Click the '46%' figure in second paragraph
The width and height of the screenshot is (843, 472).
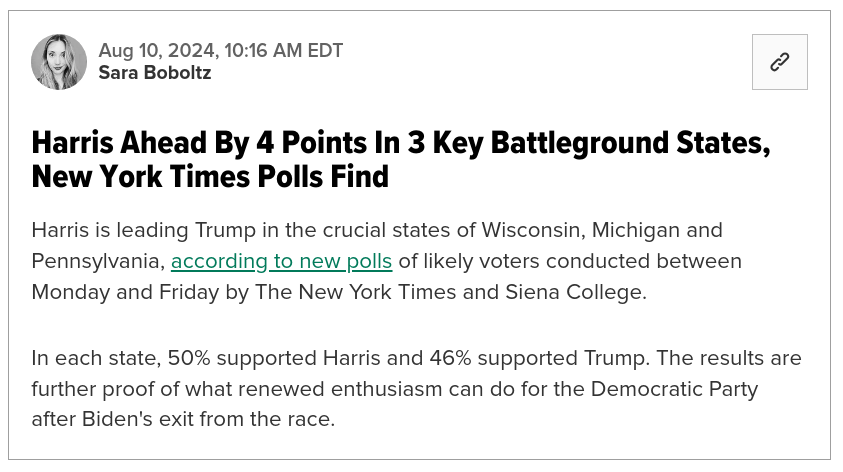click(450, 358)
